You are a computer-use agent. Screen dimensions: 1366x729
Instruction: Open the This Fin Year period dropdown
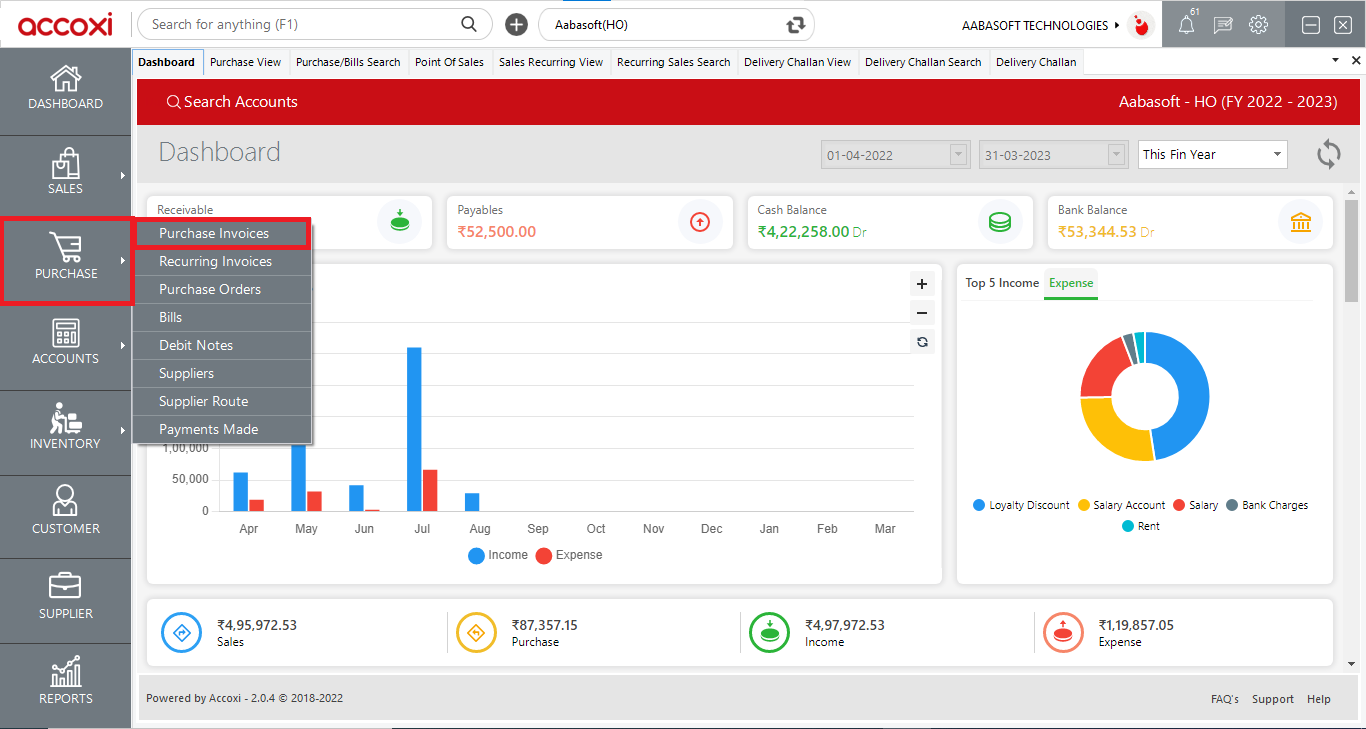[1213, 154]
